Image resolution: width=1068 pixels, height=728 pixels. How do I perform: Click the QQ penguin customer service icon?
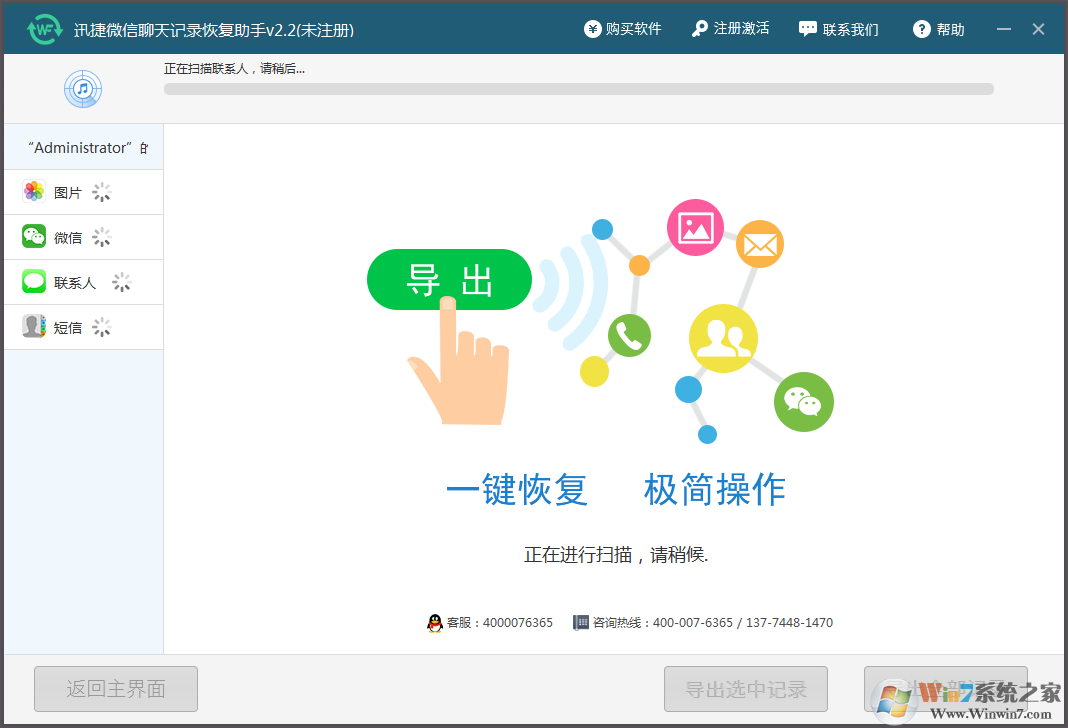[x=434, y=622]
